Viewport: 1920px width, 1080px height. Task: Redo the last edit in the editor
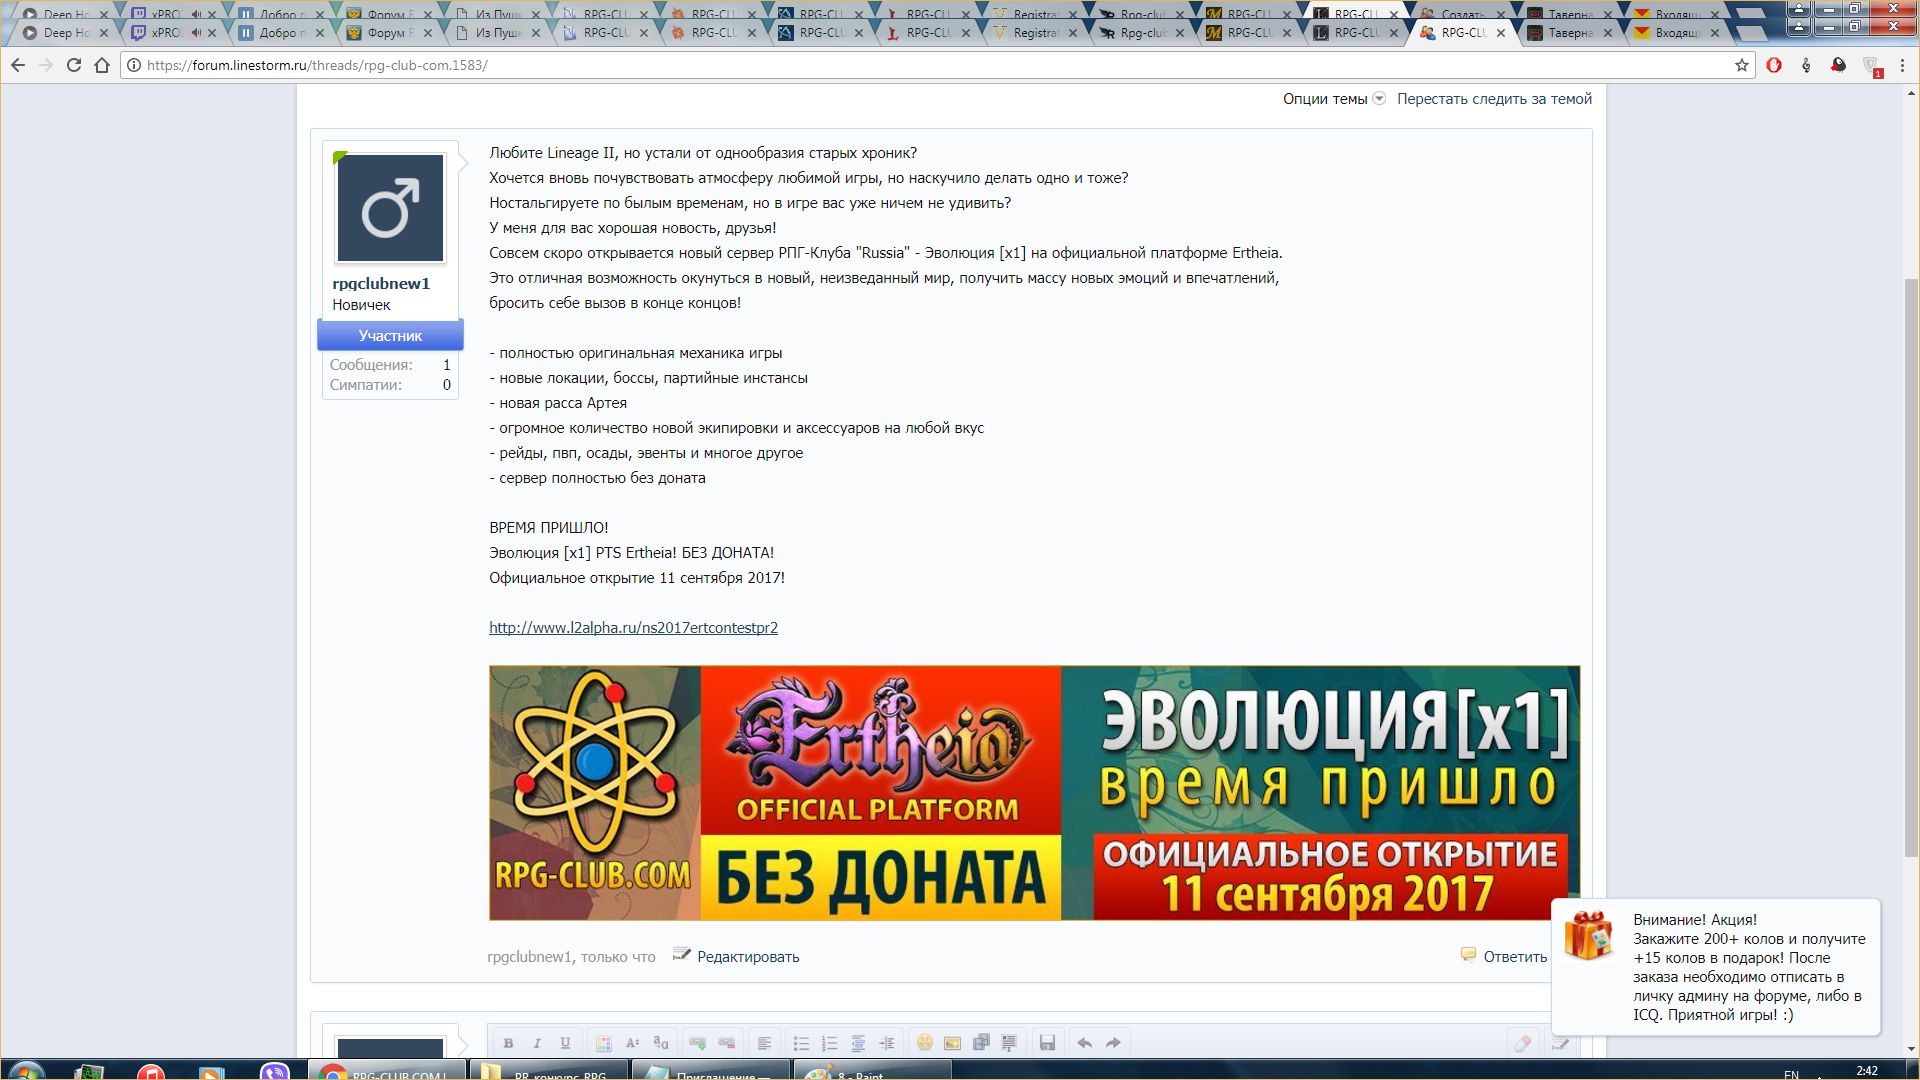(1113, 1043)
